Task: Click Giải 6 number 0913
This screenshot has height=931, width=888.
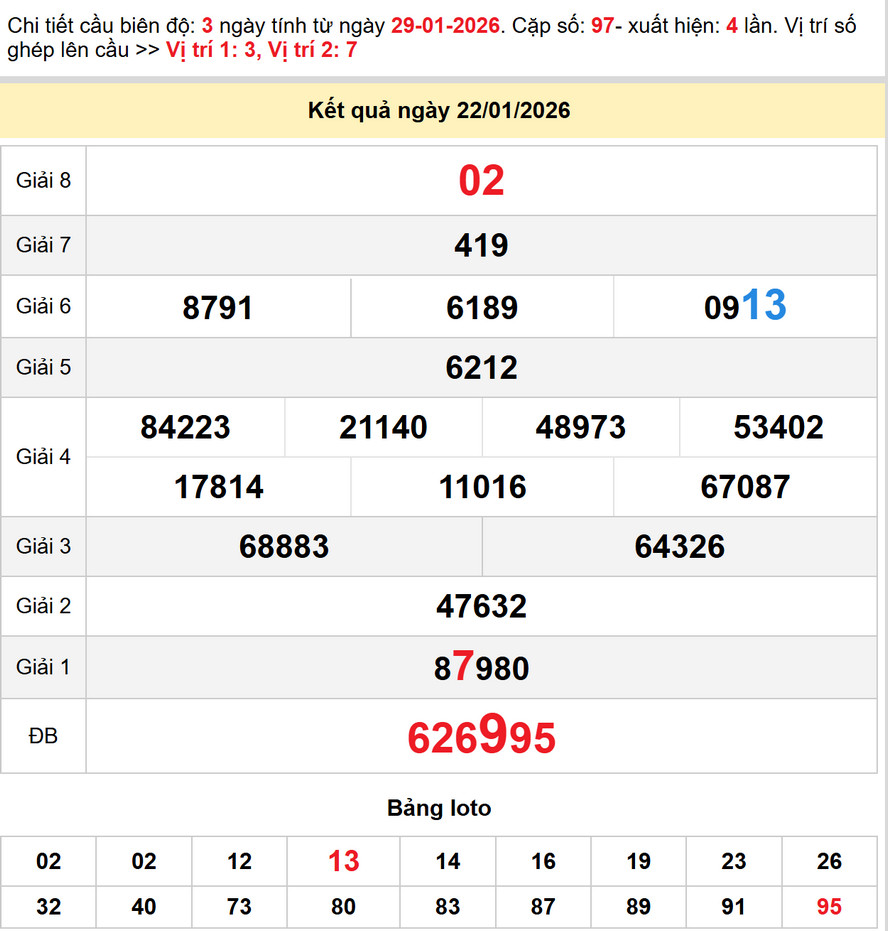Action: [x=745, y=306]
